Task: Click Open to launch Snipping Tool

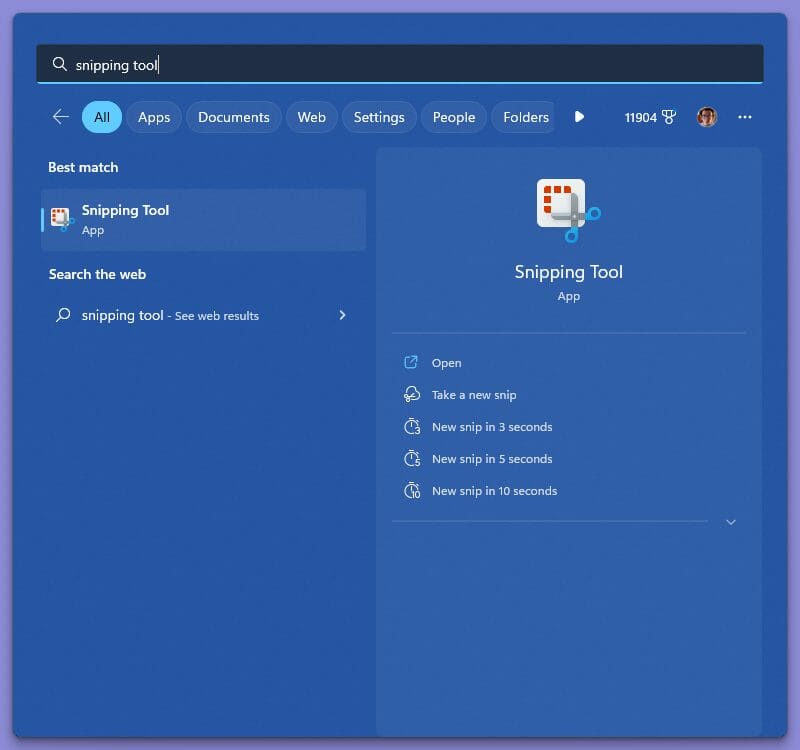Action: tap(447, 362)
